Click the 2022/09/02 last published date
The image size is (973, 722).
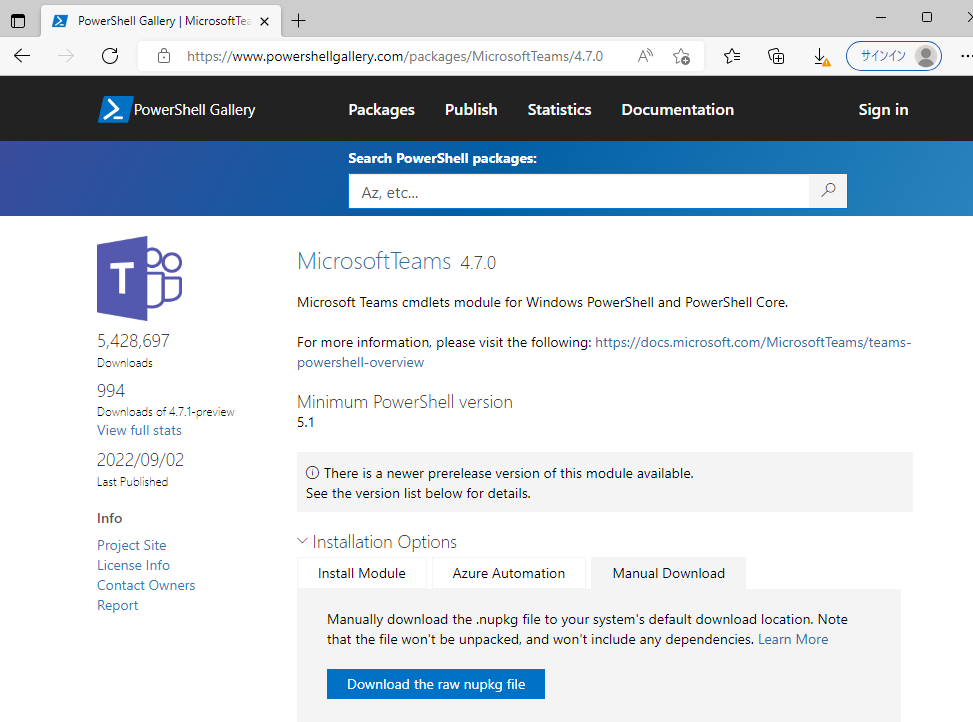click(140, 460)
